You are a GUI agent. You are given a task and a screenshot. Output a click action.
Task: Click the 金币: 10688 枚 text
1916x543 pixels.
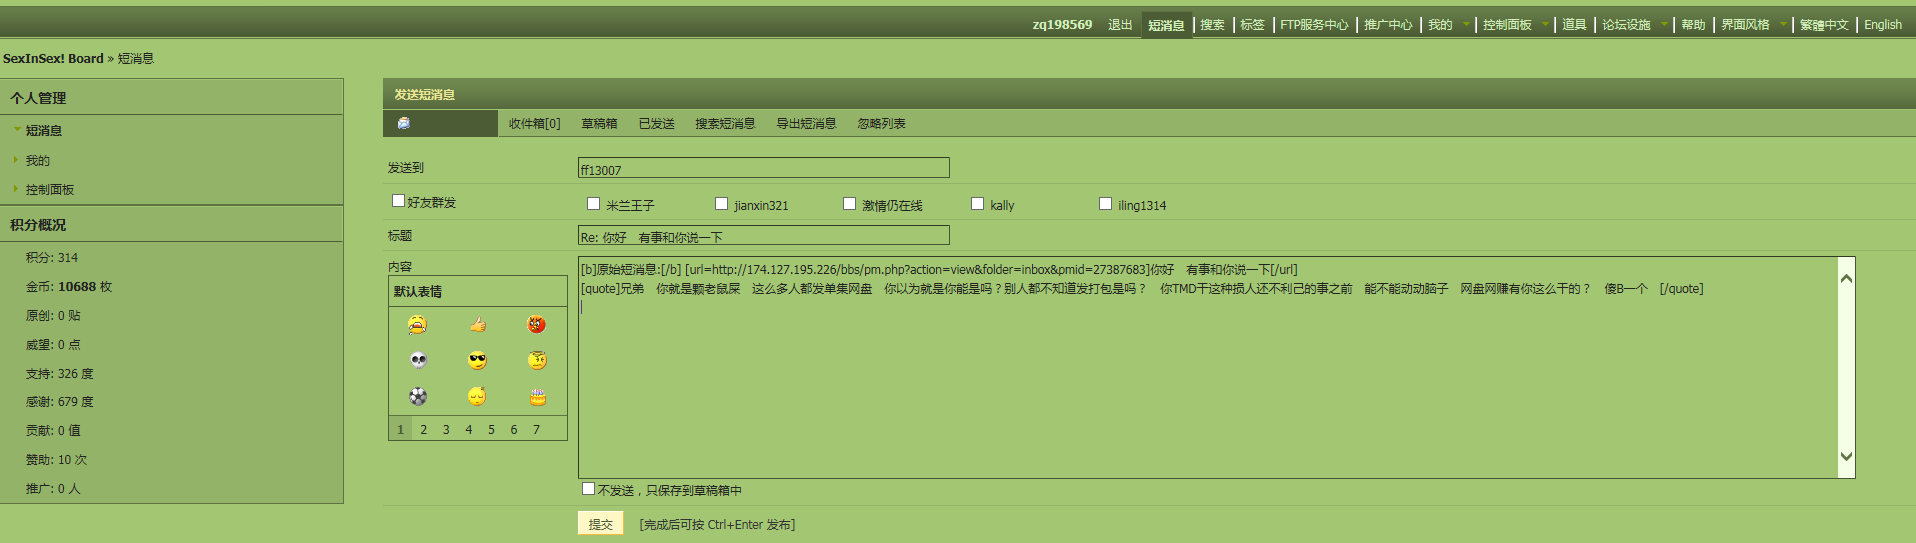coord(69,287)
